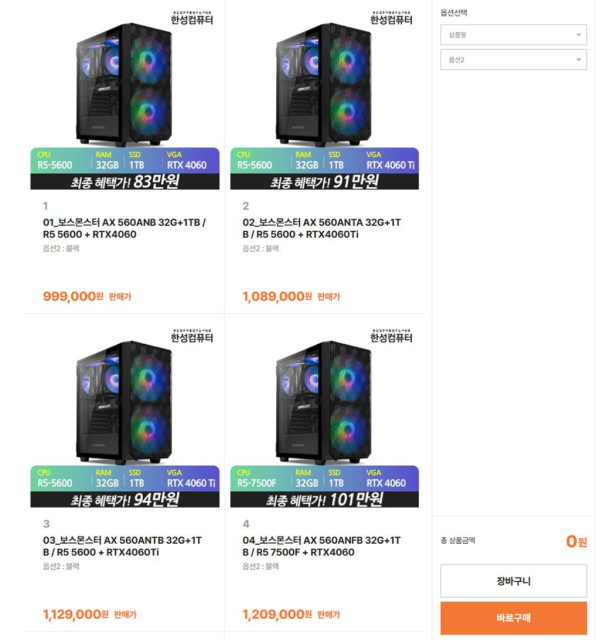Click 한성컴퓨터 logo on first product
The width and height of the screenshot is (600, 640).
pyautogui.click(x=192, y=18)
